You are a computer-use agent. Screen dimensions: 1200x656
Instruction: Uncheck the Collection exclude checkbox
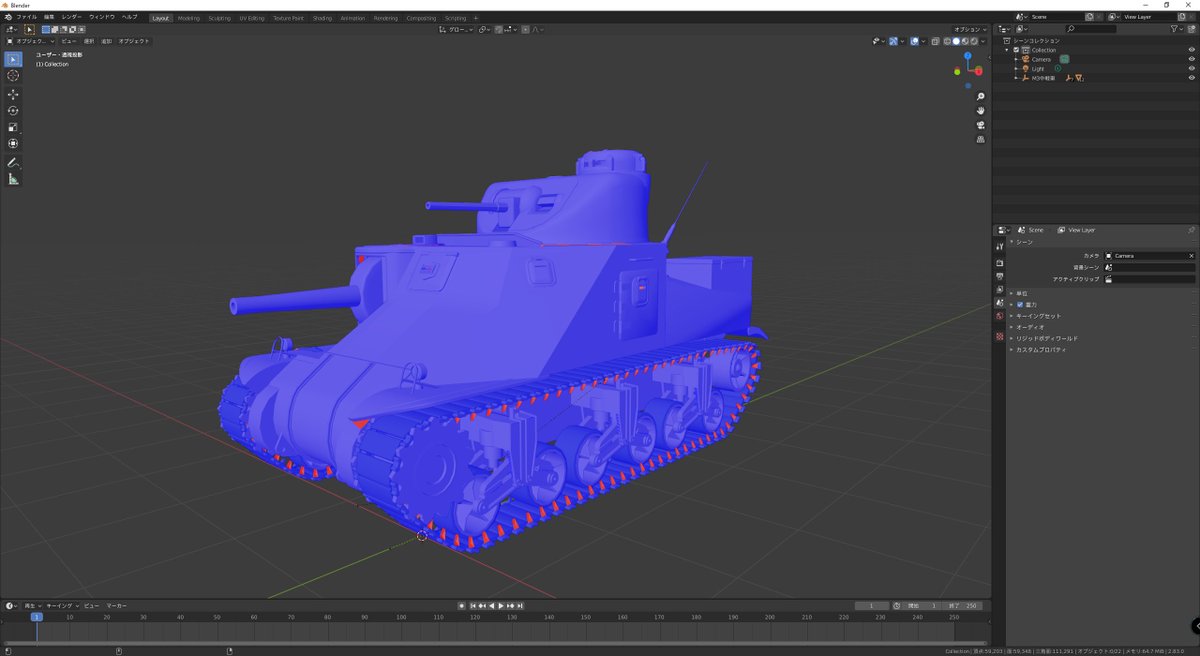[x=1016, y=50]
